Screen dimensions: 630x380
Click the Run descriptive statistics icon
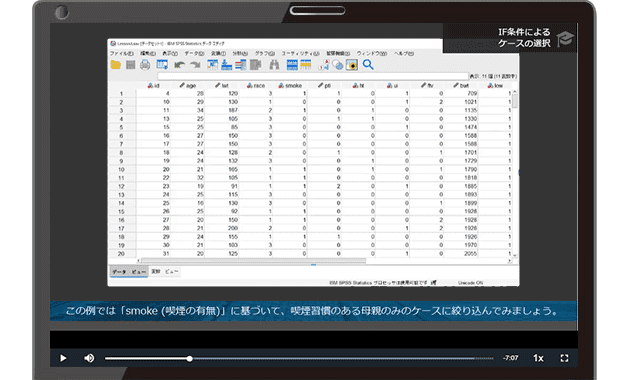(x=255, y=65)
